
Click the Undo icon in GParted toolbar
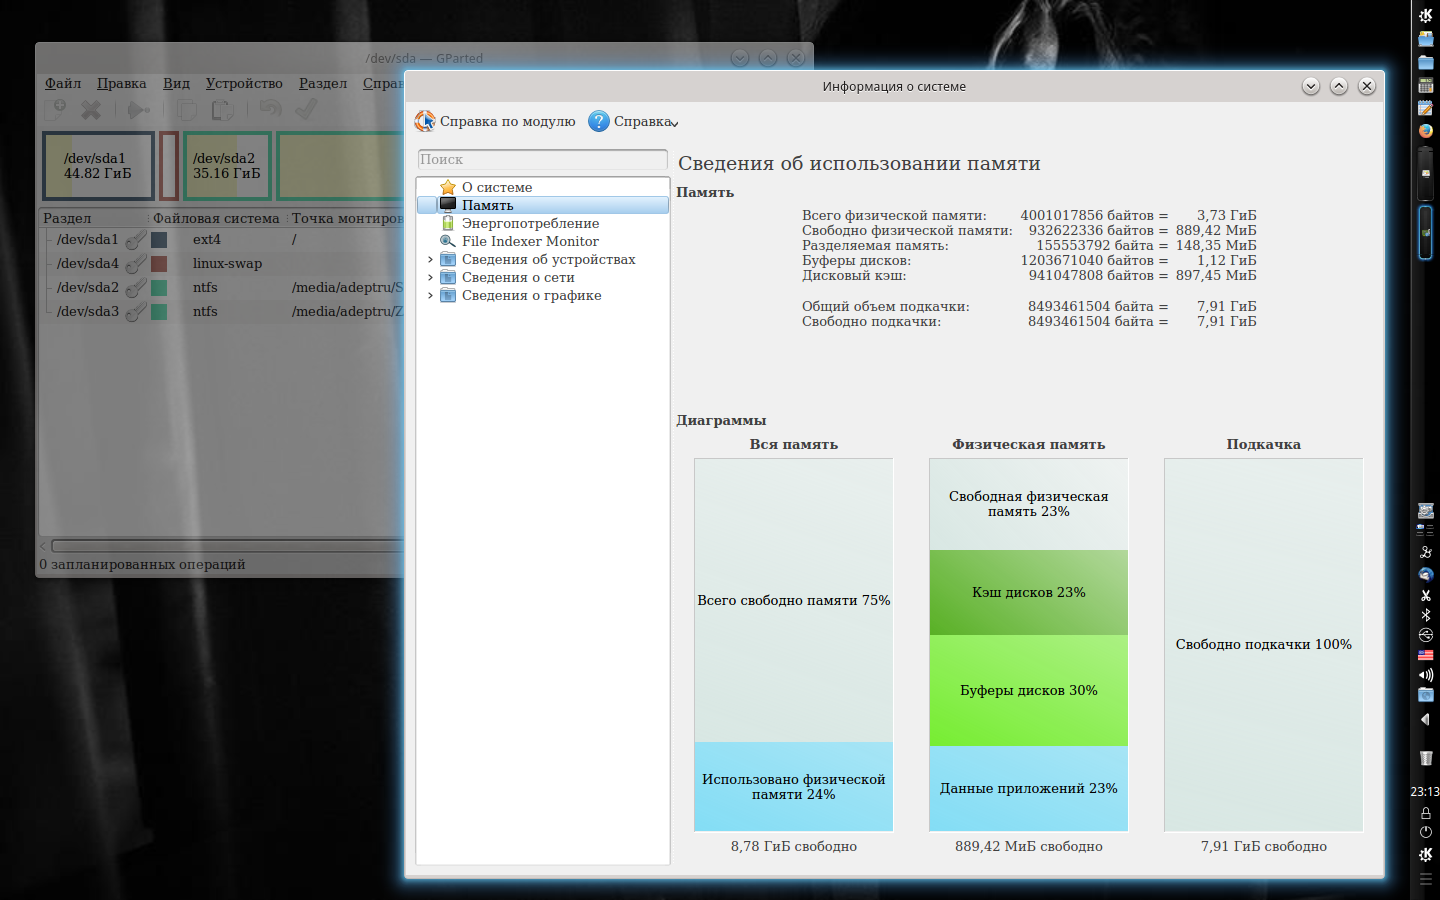(x=270, y=109)
